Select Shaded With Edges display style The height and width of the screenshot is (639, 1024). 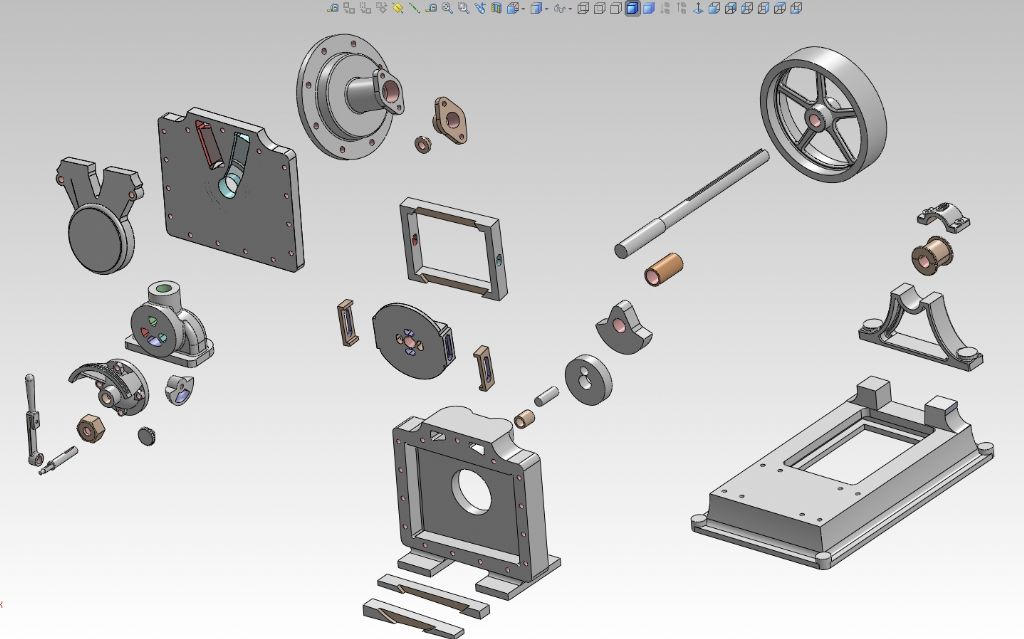pos(632,8)
